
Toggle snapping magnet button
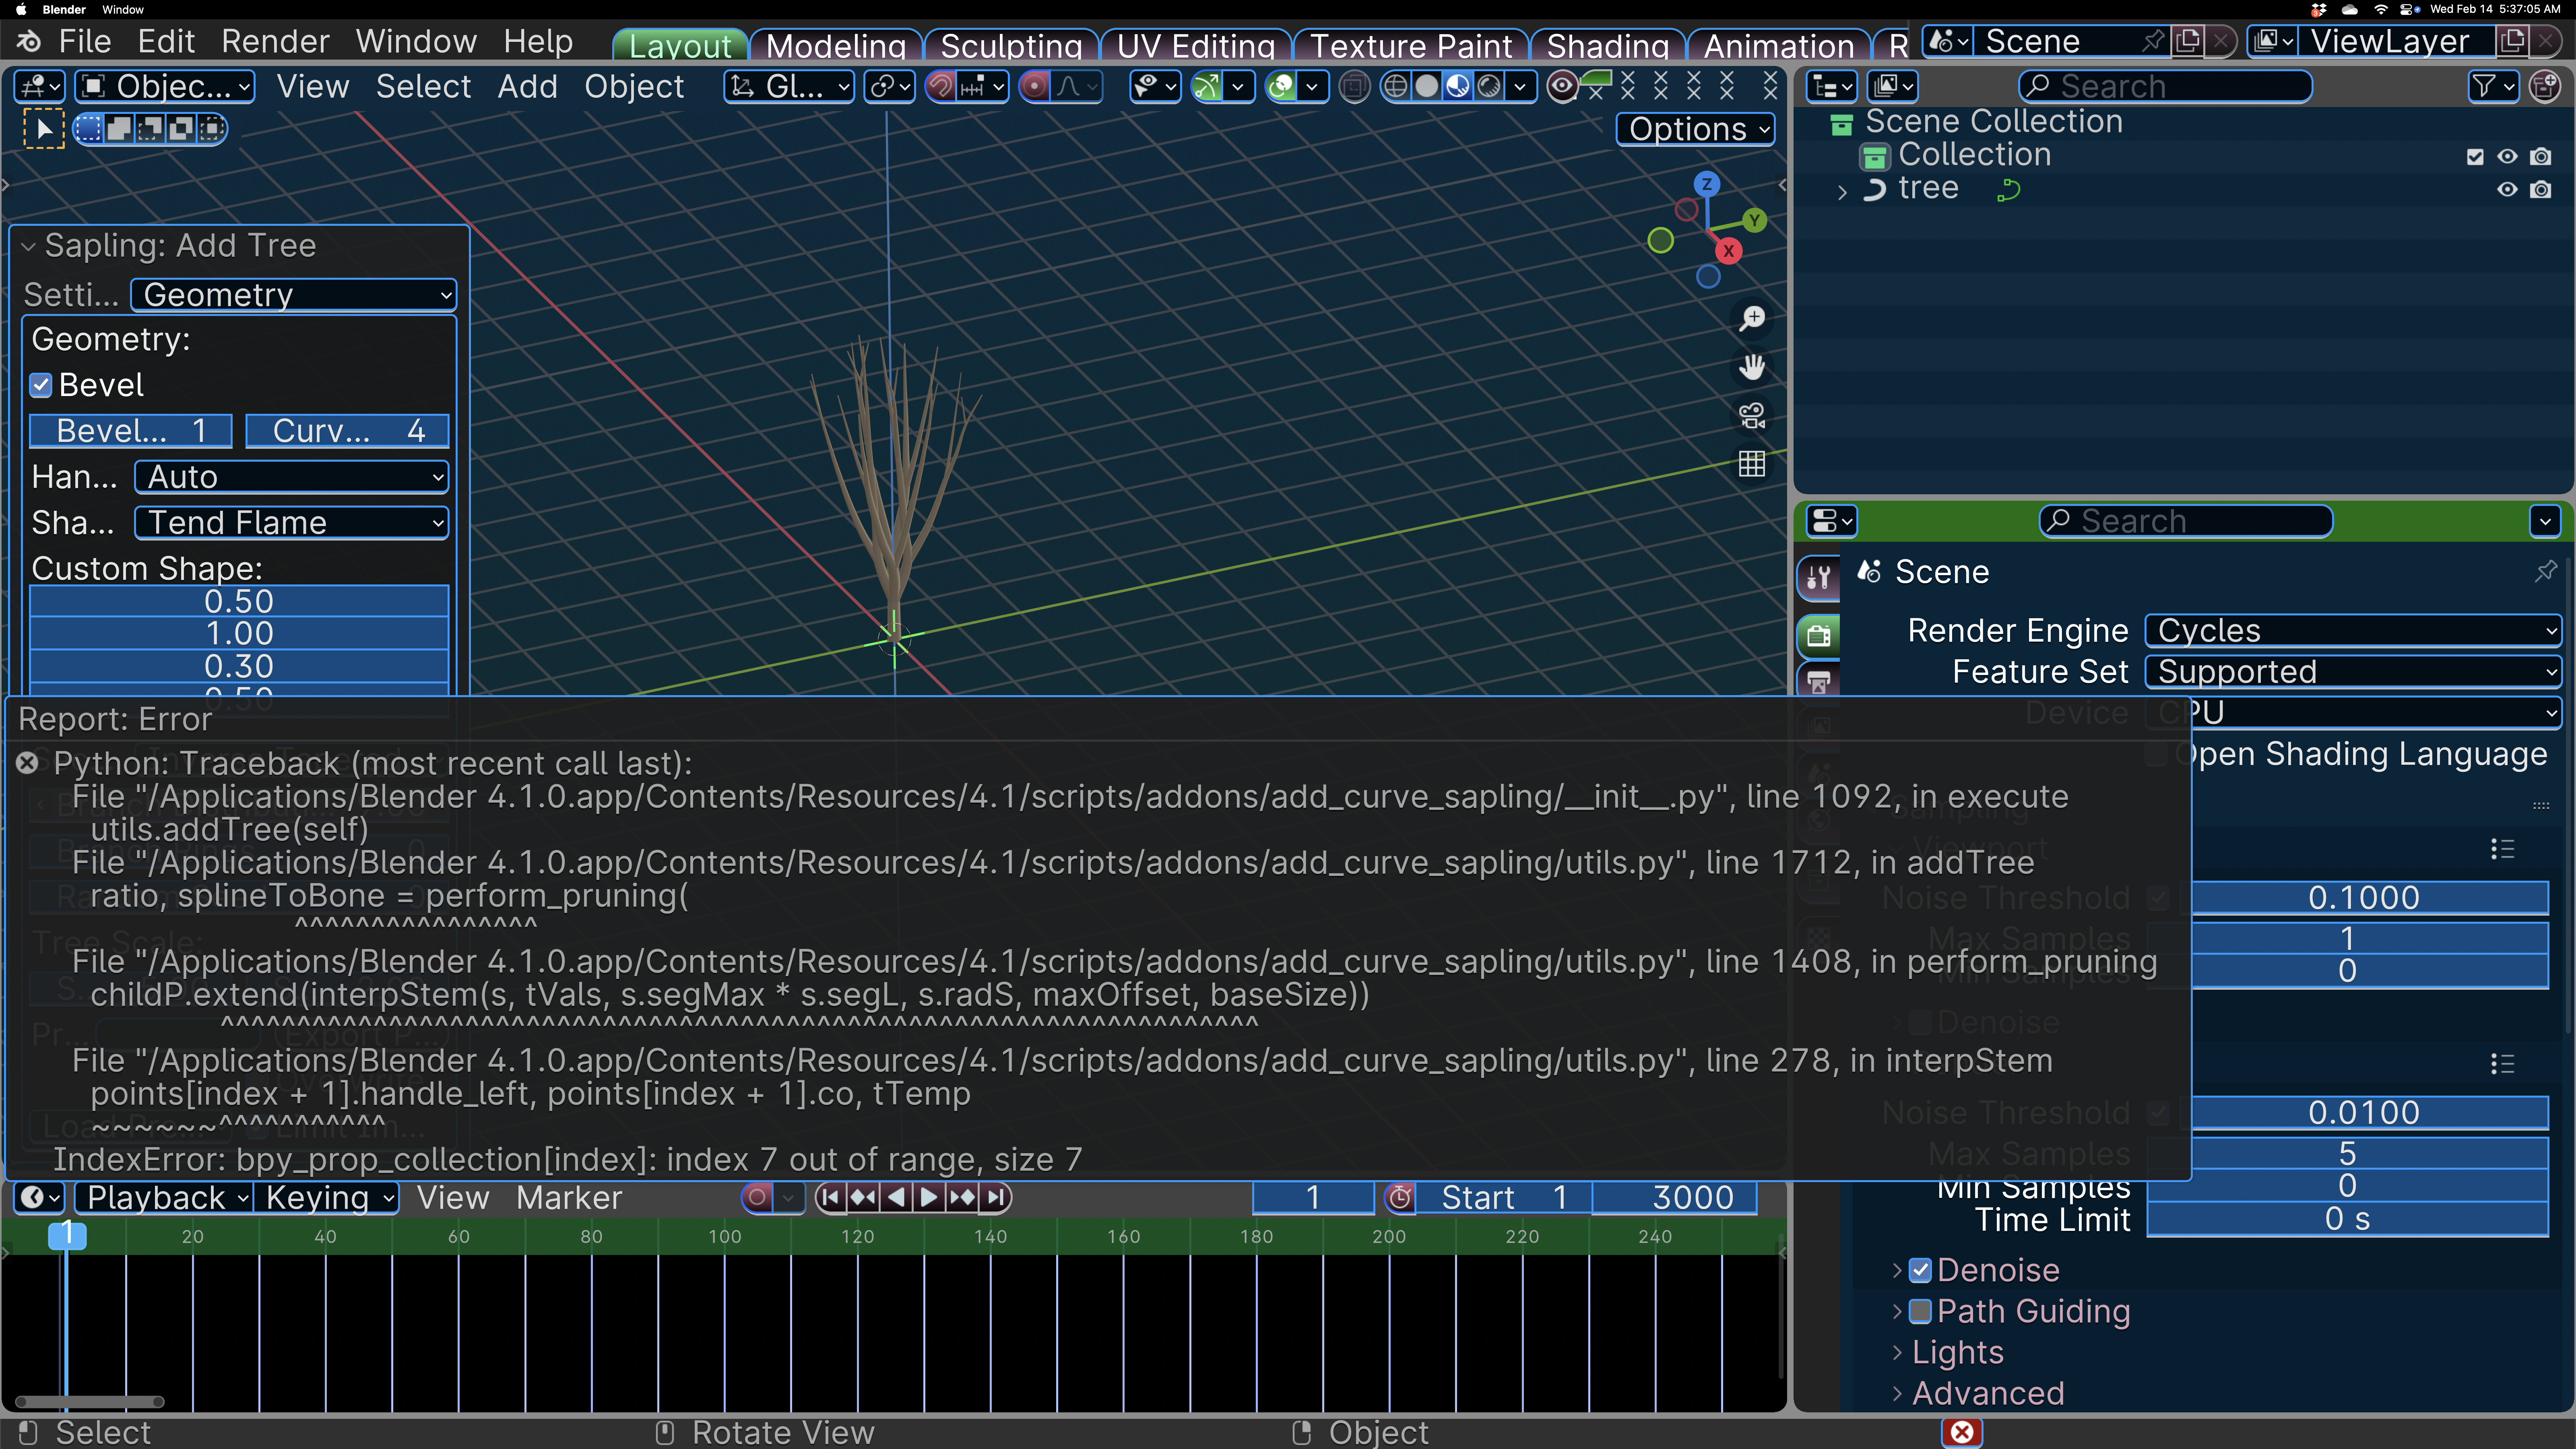point(940,87)
